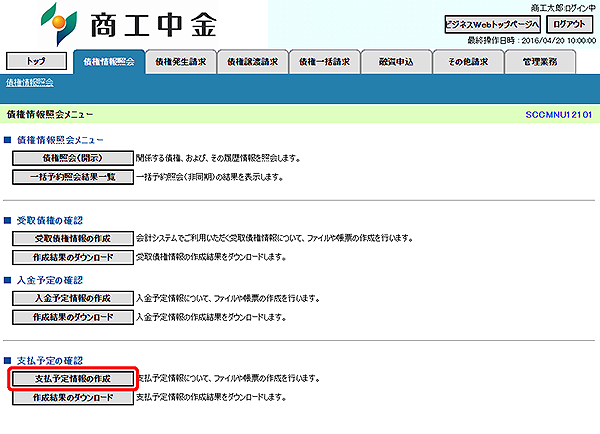Click the 債権情報照会メニュー title bar text
This screenshot has height=434, width=600.
(x=50, y=114)
